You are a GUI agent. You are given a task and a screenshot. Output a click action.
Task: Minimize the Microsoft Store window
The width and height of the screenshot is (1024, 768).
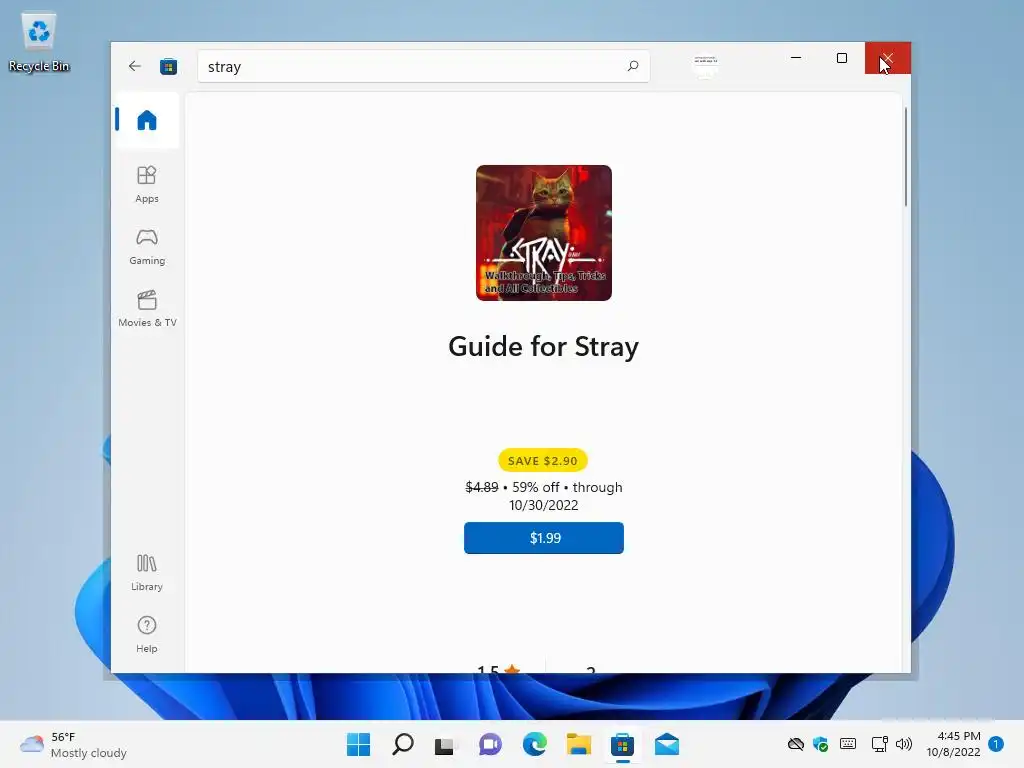click(x=795, y=58)
